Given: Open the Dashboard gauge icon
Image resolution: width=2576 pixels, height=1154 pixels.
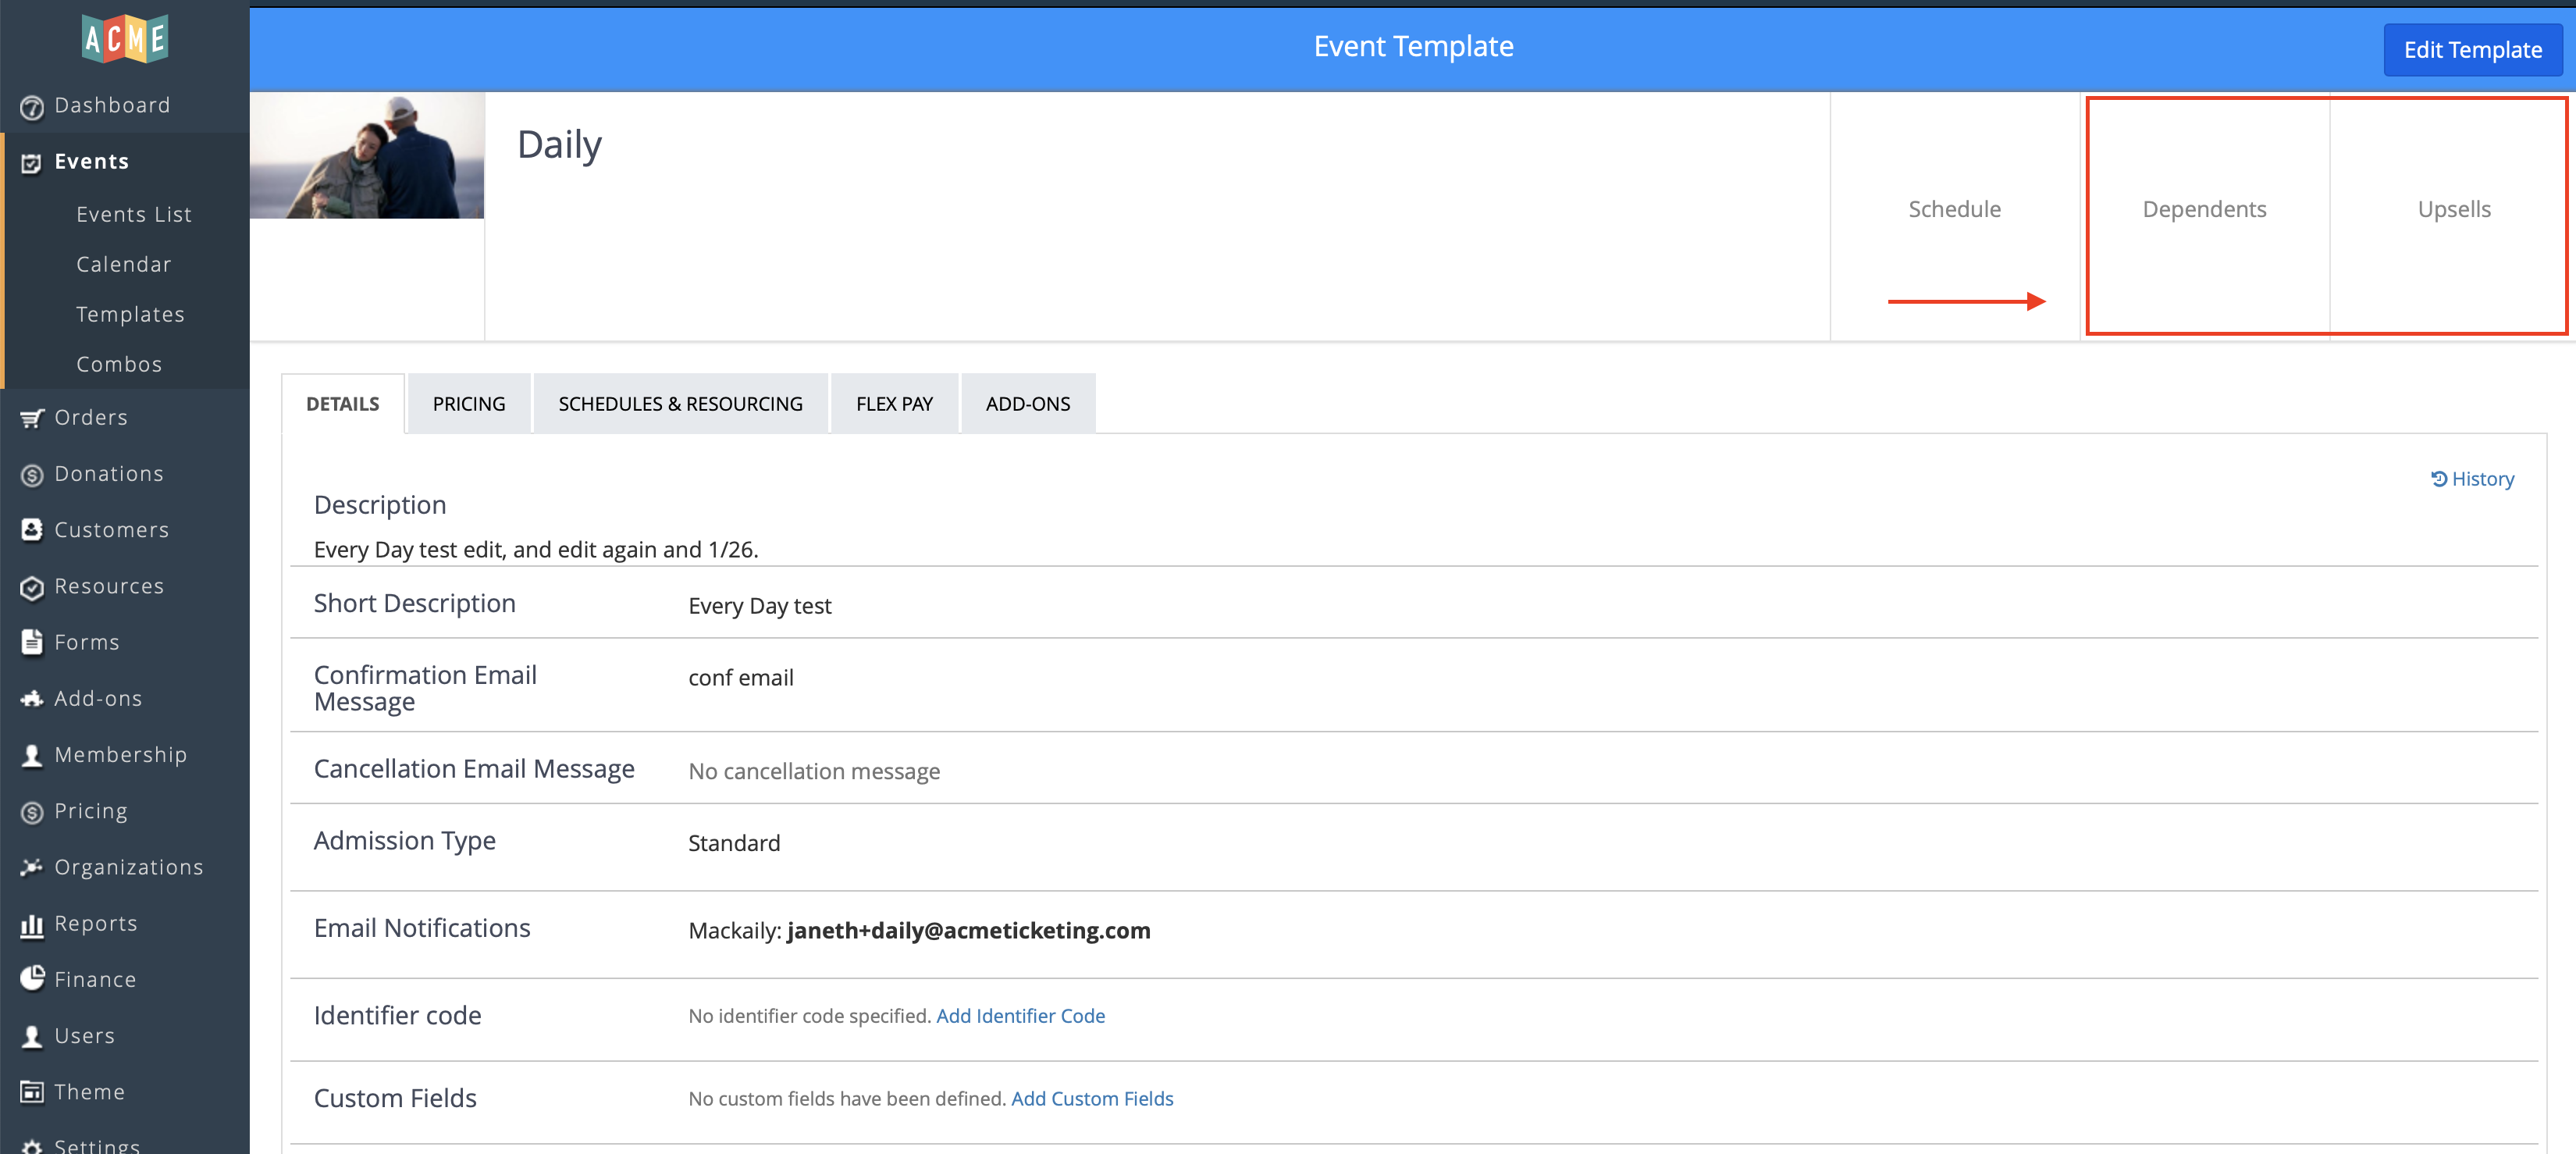Looking at the screenshot, I should pos(32,107).
